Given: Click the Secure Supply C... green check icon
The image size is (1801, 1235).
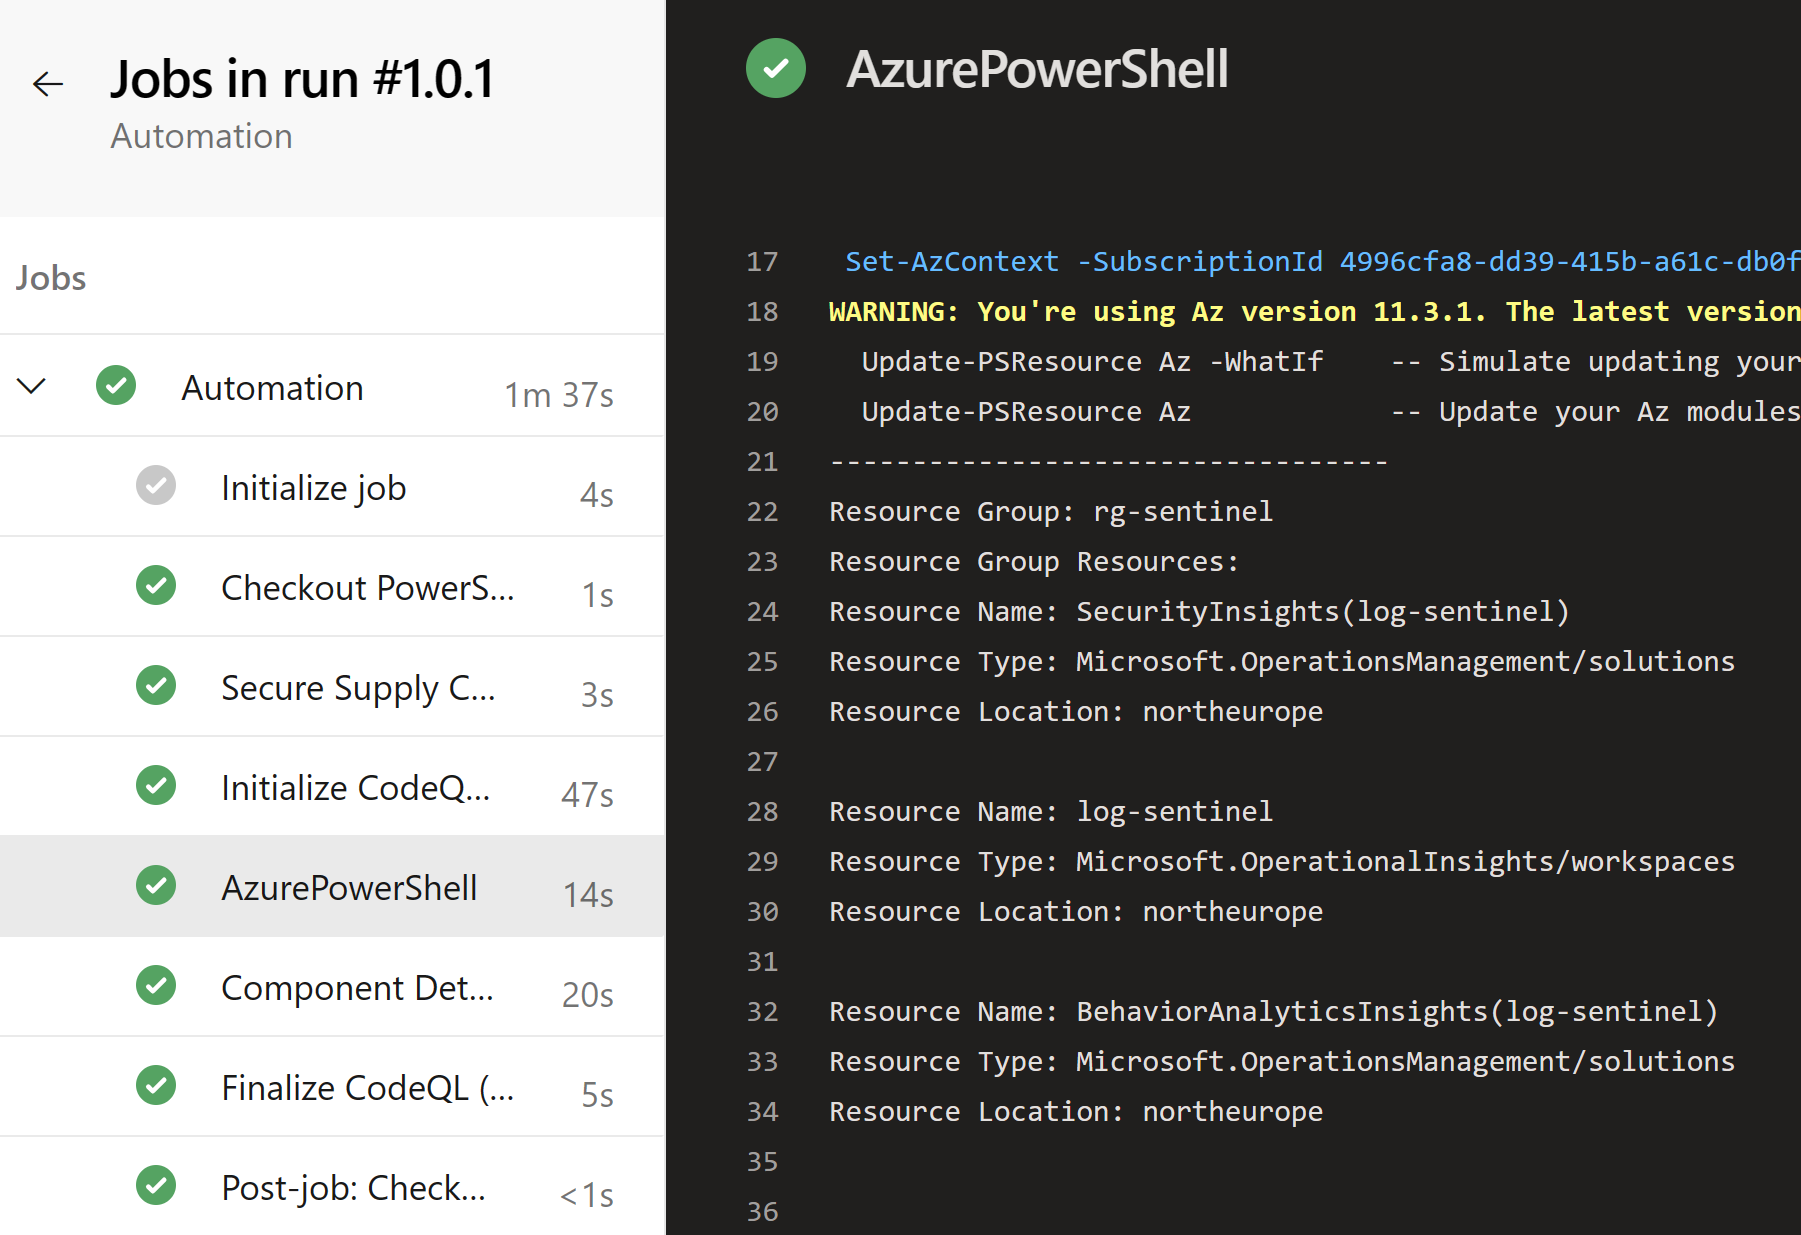Looking at the screenshot, I should pos(156,686).
